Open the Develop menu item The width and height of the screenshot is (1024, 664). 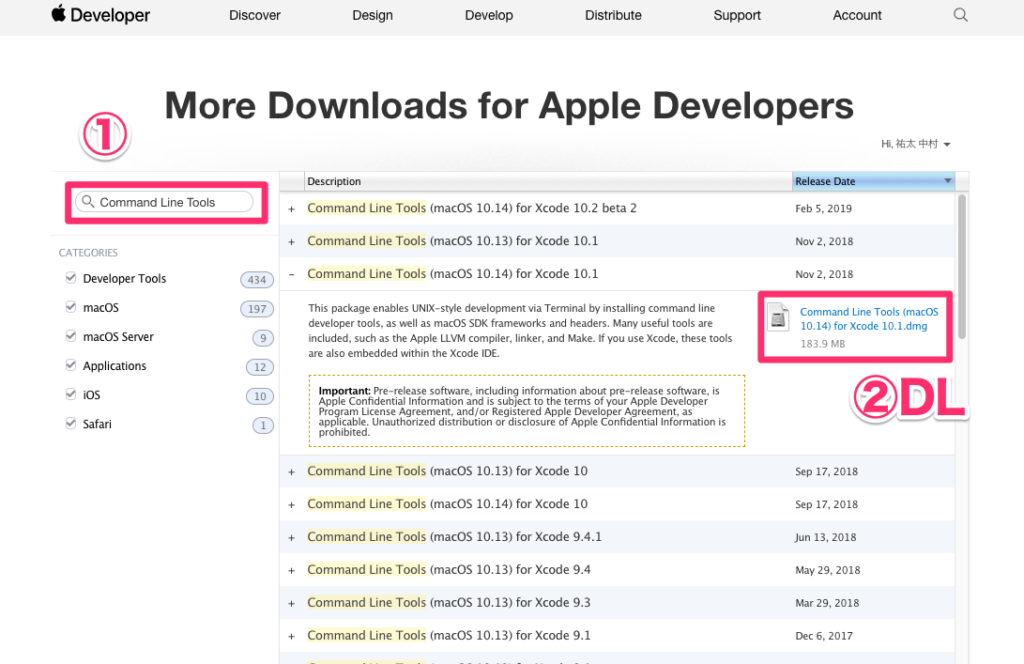488,15
